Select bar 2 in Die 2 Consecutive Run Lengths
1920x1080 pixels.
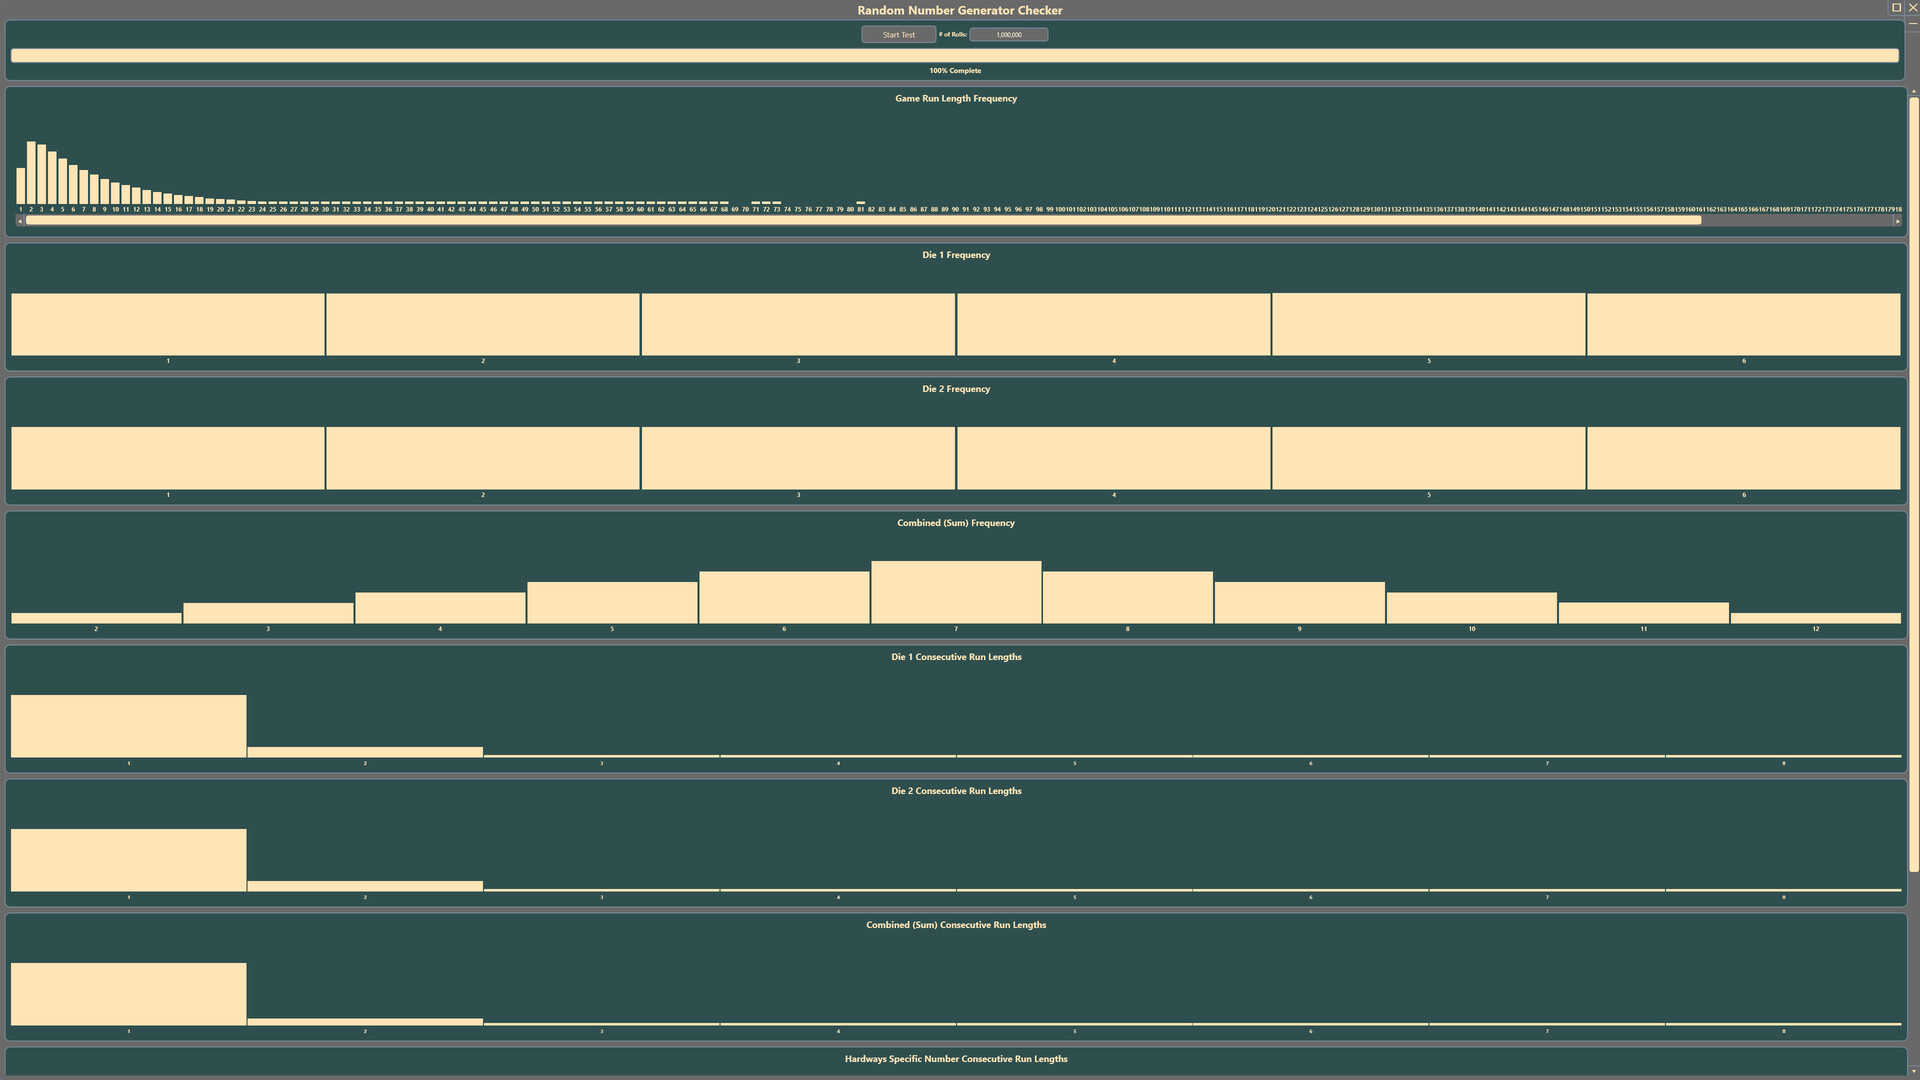[x=365, y=886]
